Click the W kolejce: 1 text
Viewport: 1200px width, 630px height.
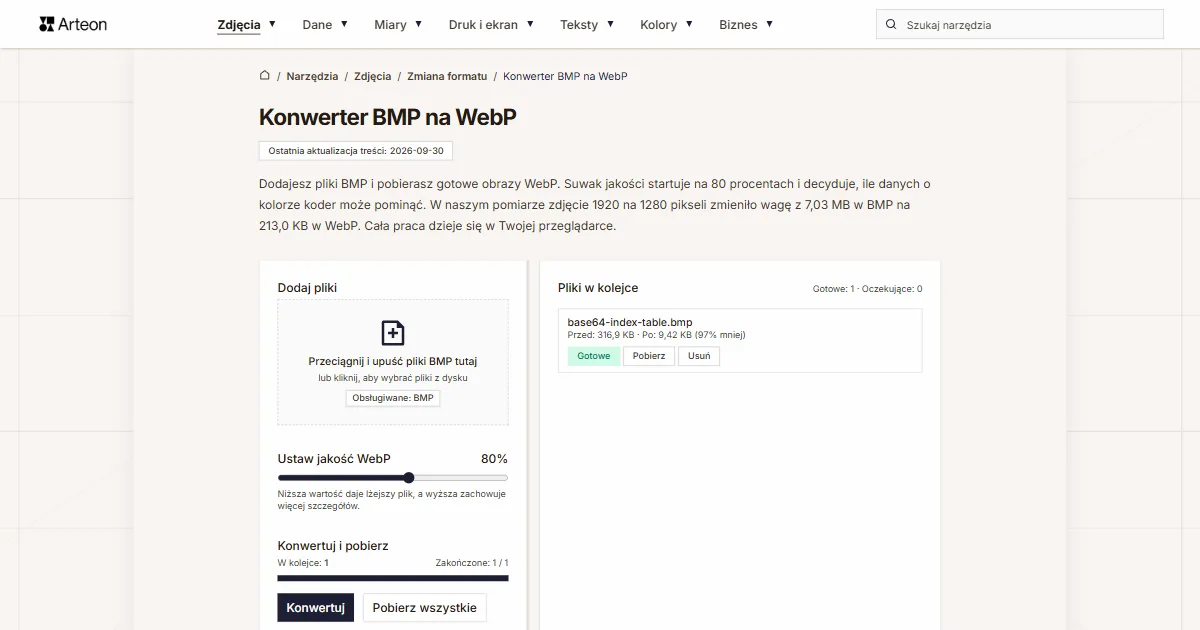(303, 563)
